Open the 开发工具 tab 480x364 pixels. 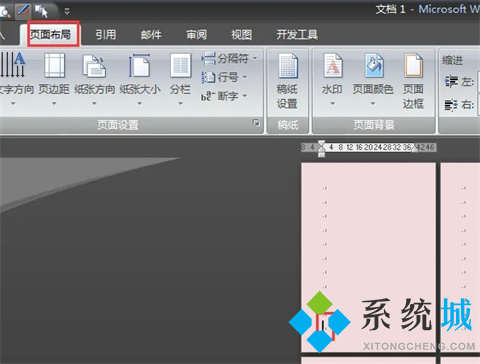[x=297, y=34]
